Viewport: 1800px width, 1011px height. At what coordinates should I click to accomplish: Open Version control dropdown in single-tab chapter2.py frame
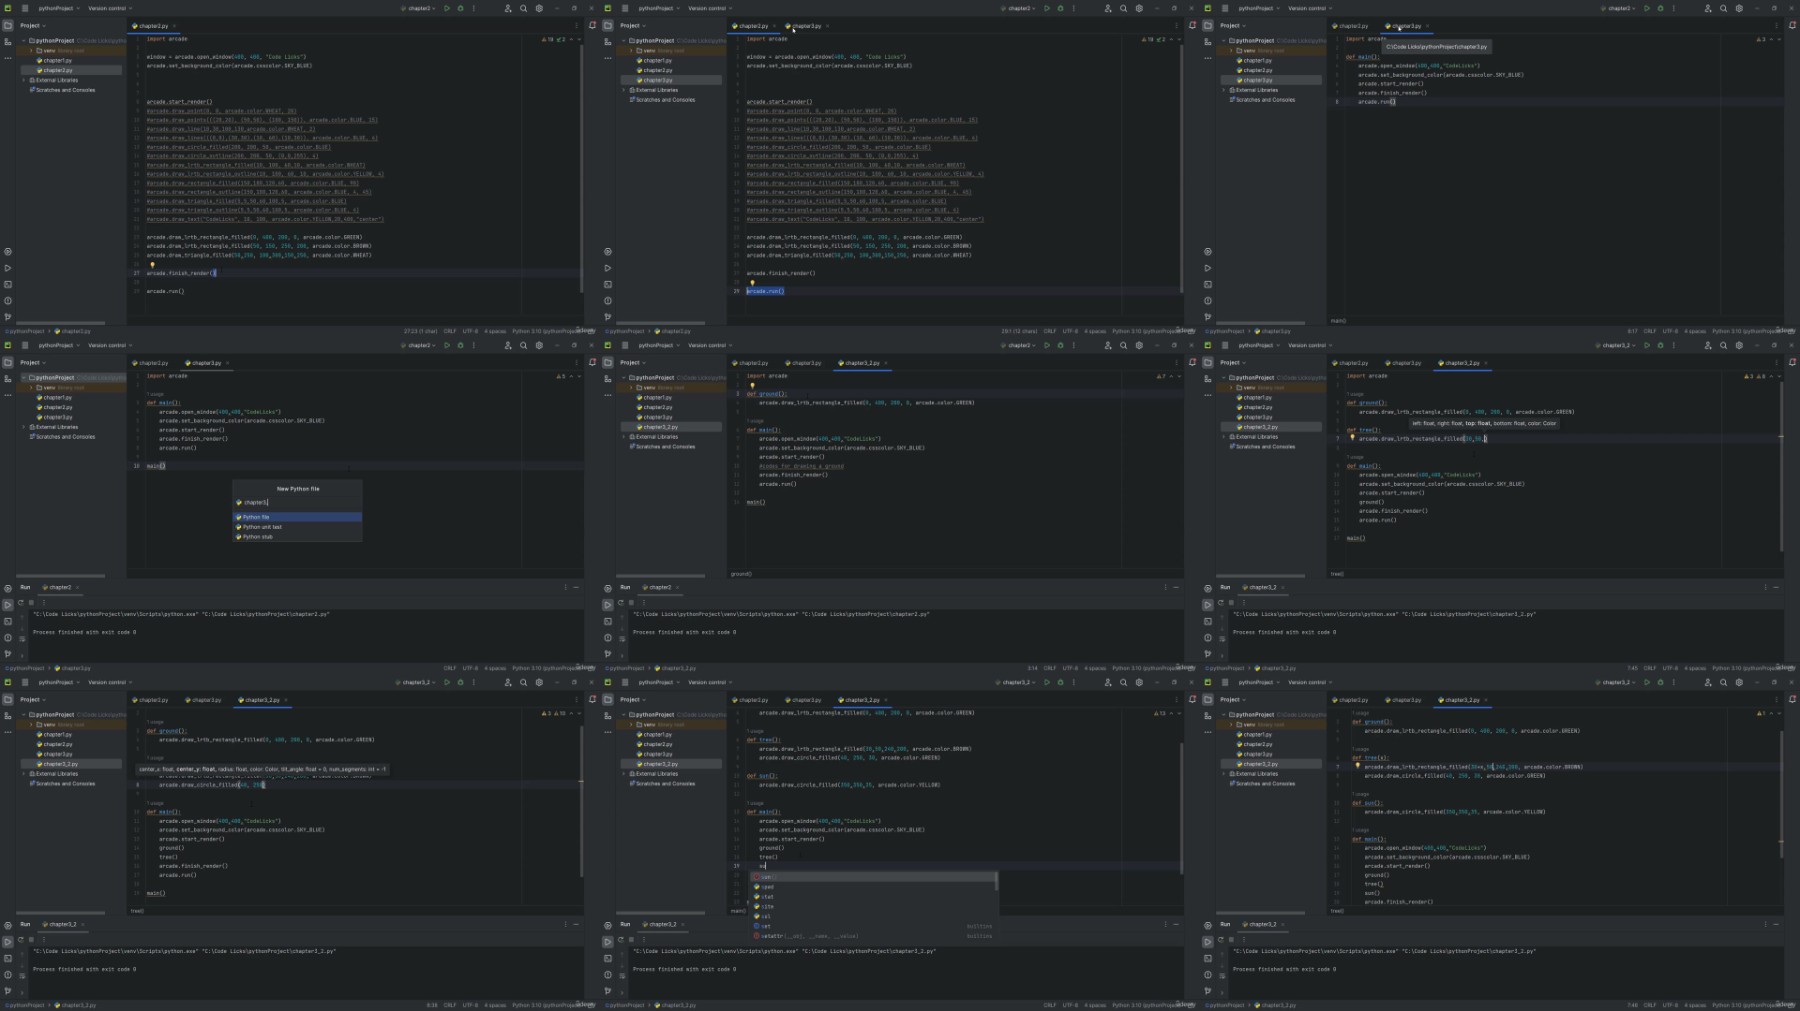pos(109,8)
